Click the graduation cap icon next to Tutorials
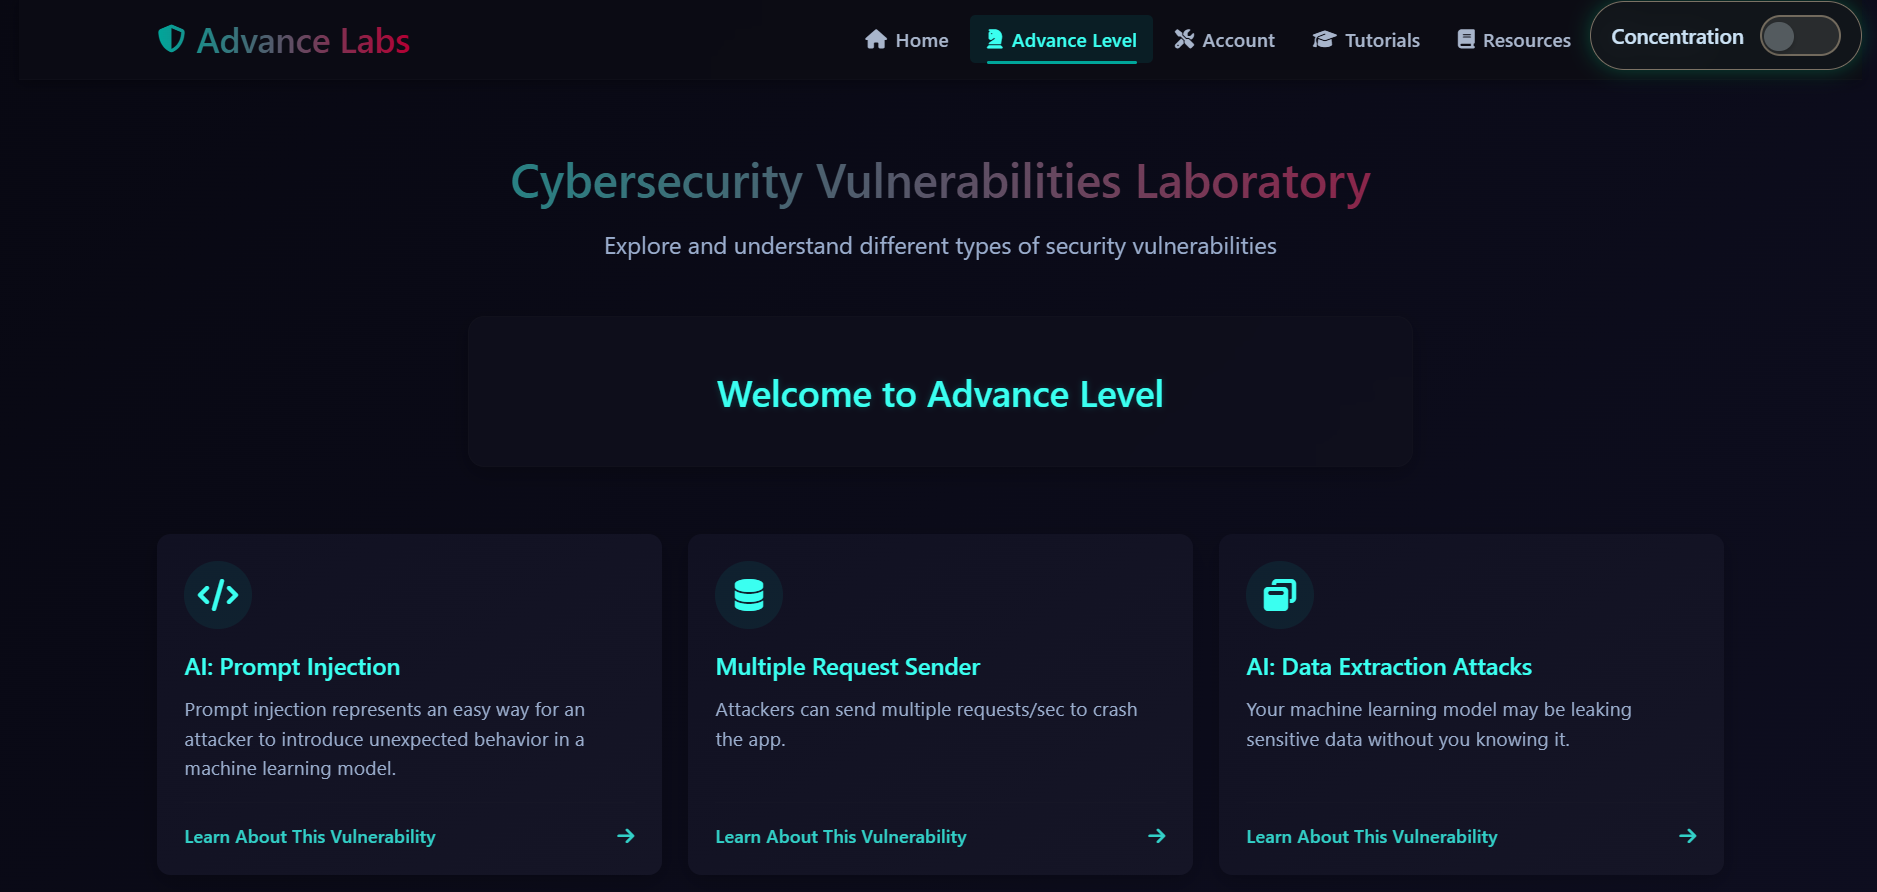This screenshot has width=1877, height=892. [1324, 40]
